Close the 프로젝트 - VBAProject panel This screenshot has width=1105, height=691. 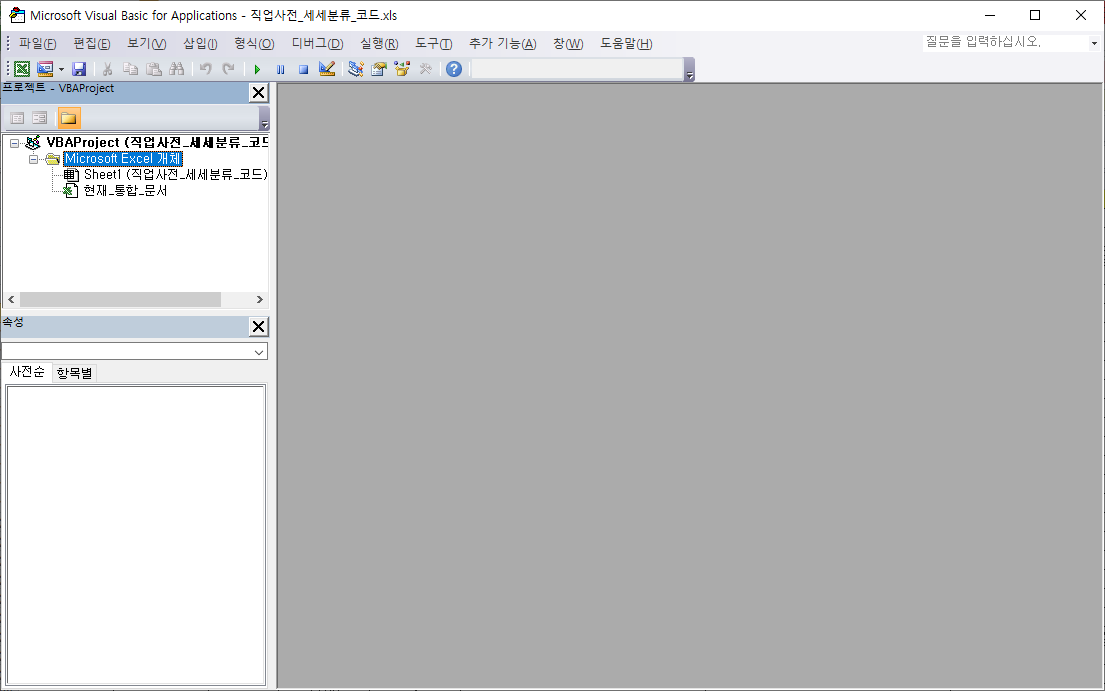(259, 92)
